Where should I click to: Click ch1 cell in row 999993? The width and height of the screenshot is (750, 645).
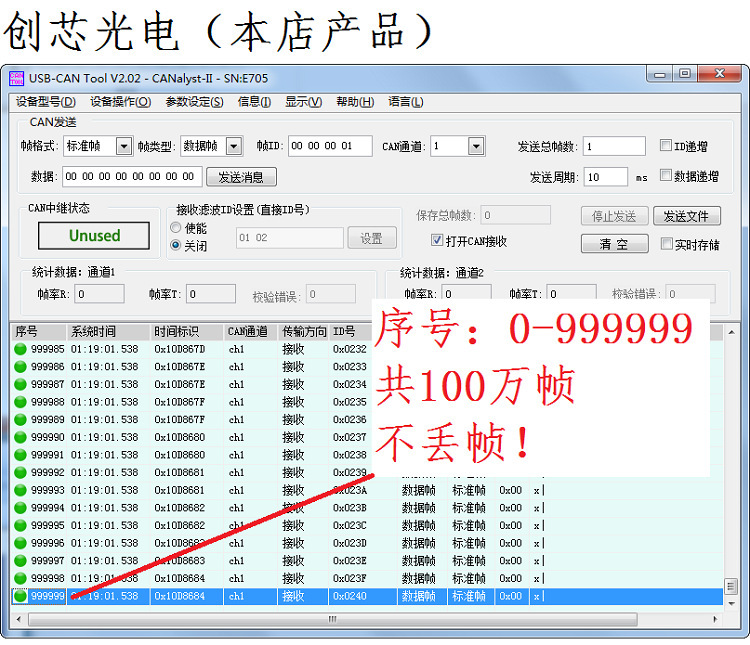pyautogui.click(x=236, y=490)
